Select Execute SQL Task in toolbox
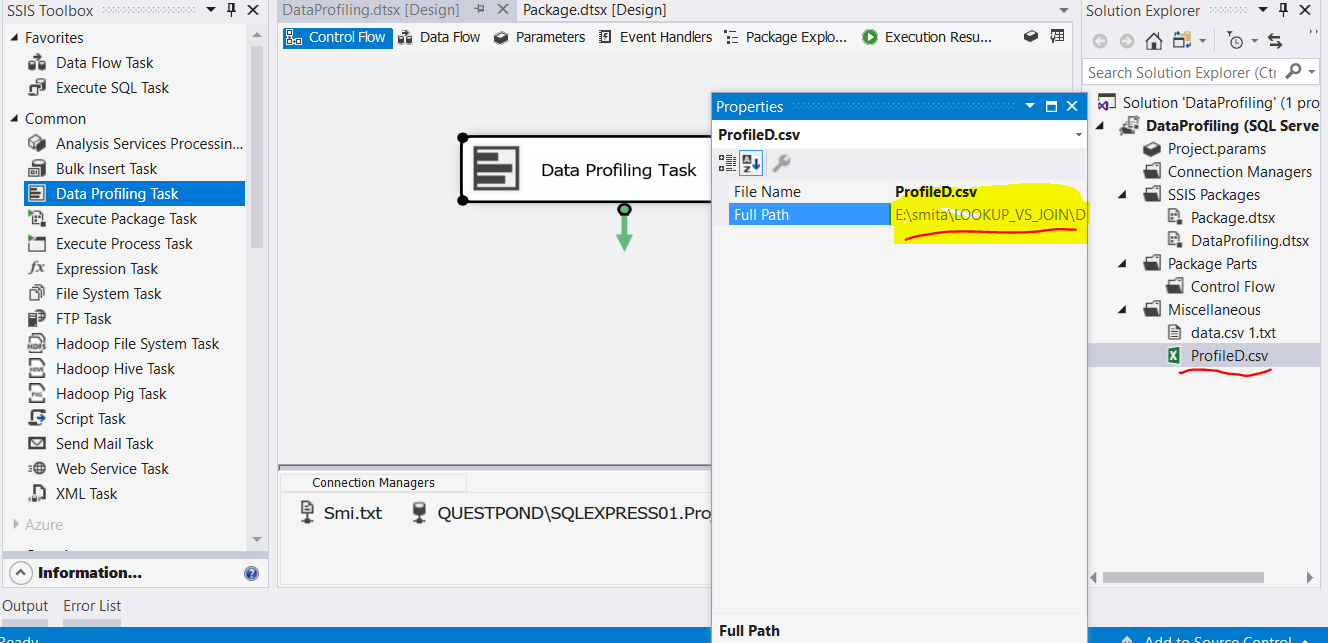 (x=112, y=88)
